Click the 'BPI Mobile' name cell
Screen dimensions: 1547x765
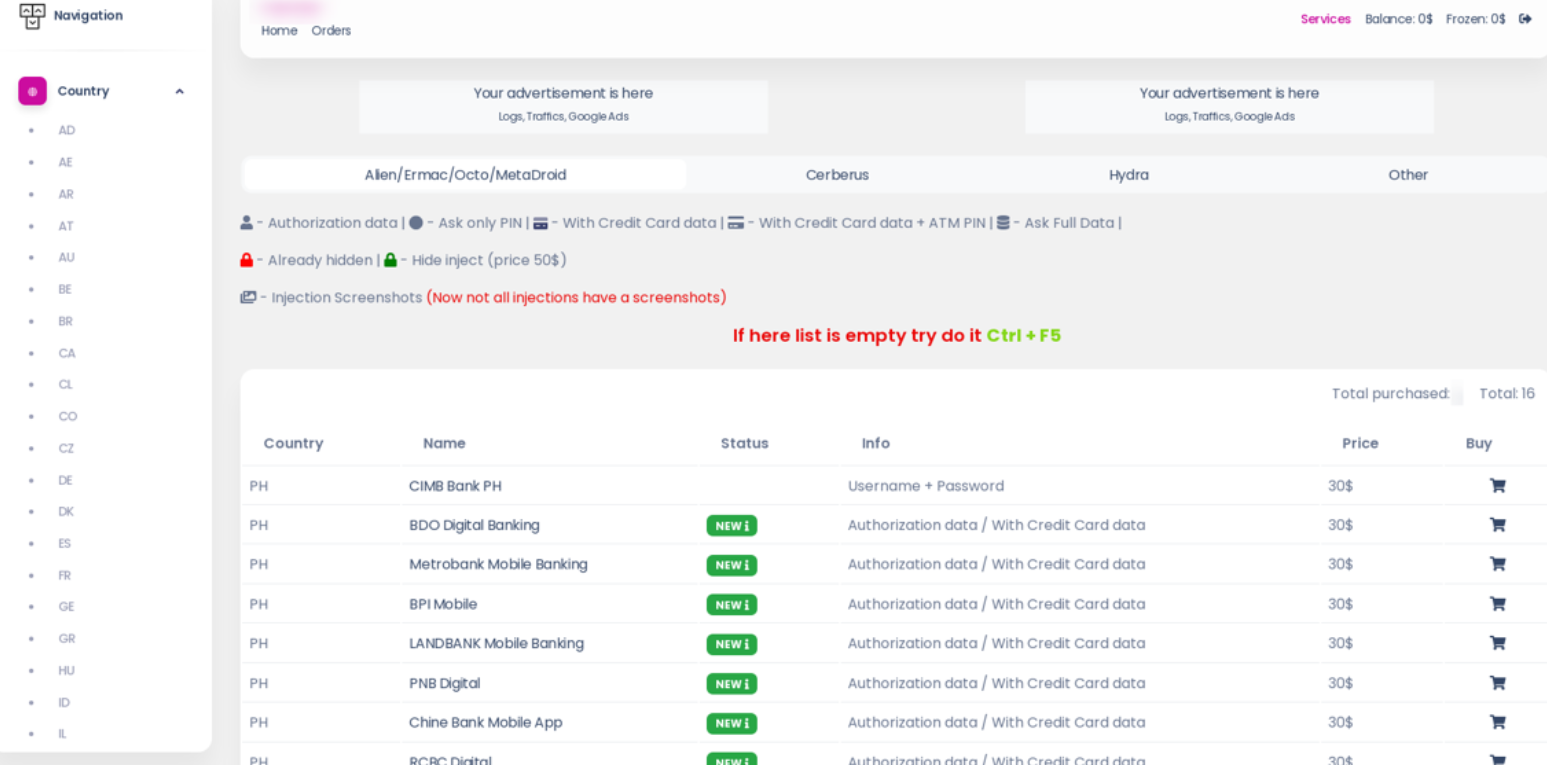tap(443, 605)
